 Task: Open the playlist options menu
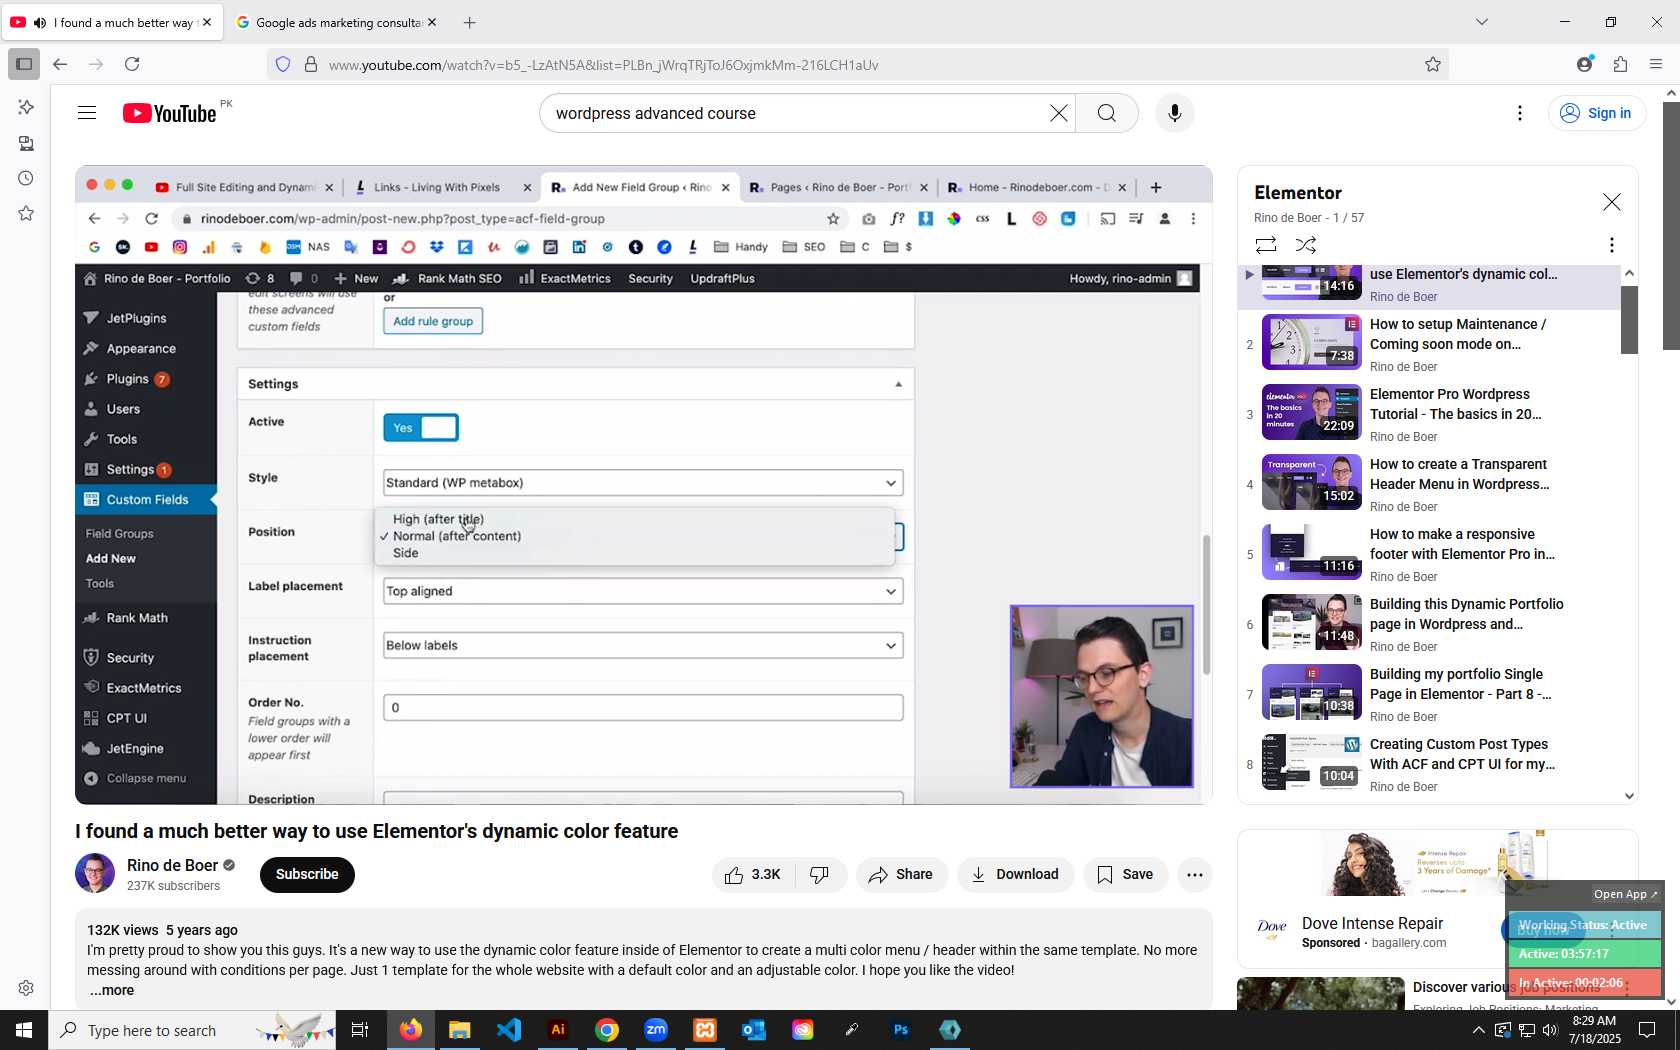point(1611,245)
